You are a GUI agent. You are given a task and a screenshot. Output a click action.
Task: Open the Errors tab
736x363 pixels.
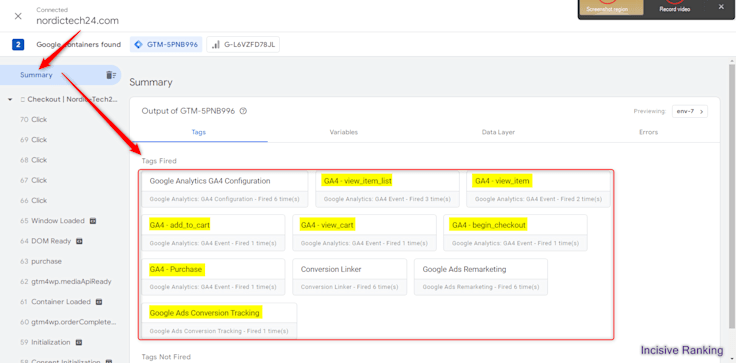click(648, 132)
